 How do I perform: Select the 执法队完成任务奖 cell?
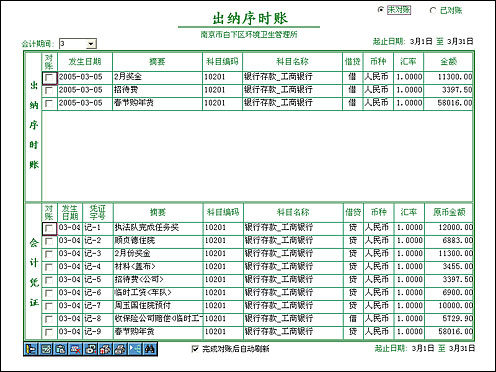[x=158, y=228]
